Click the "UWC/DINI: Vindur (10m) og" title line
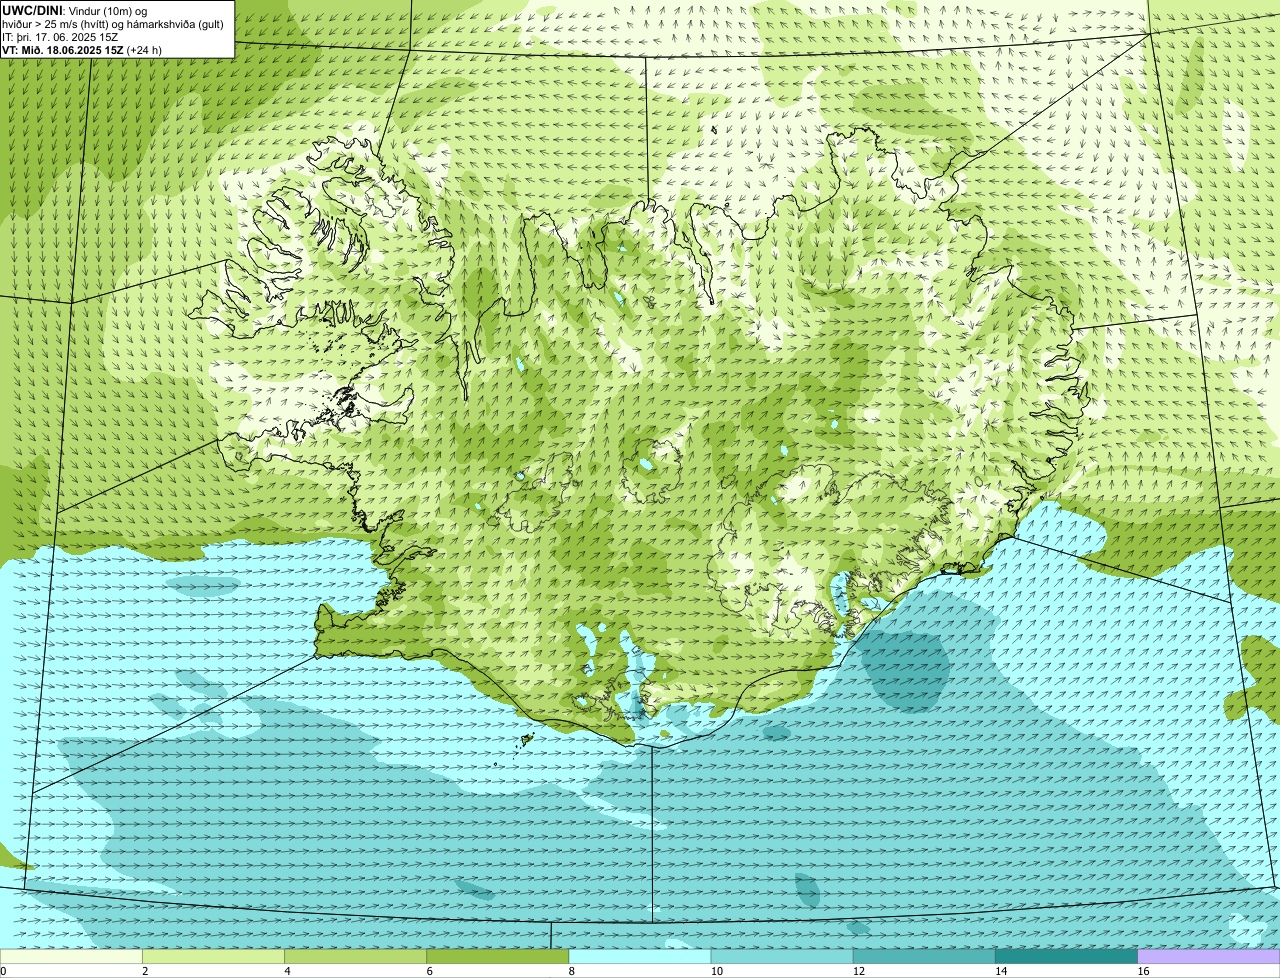 pos(74,11)
